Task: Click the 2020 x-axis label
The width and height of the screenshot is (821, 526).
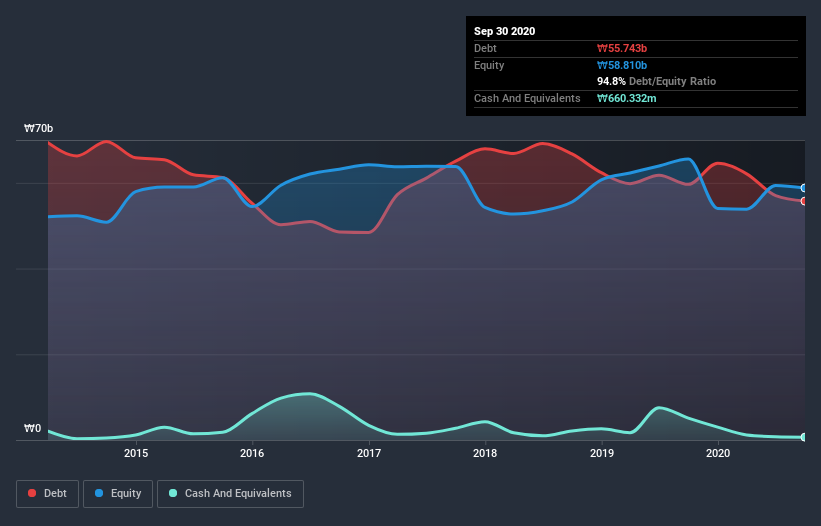Action: click(718, 453)
